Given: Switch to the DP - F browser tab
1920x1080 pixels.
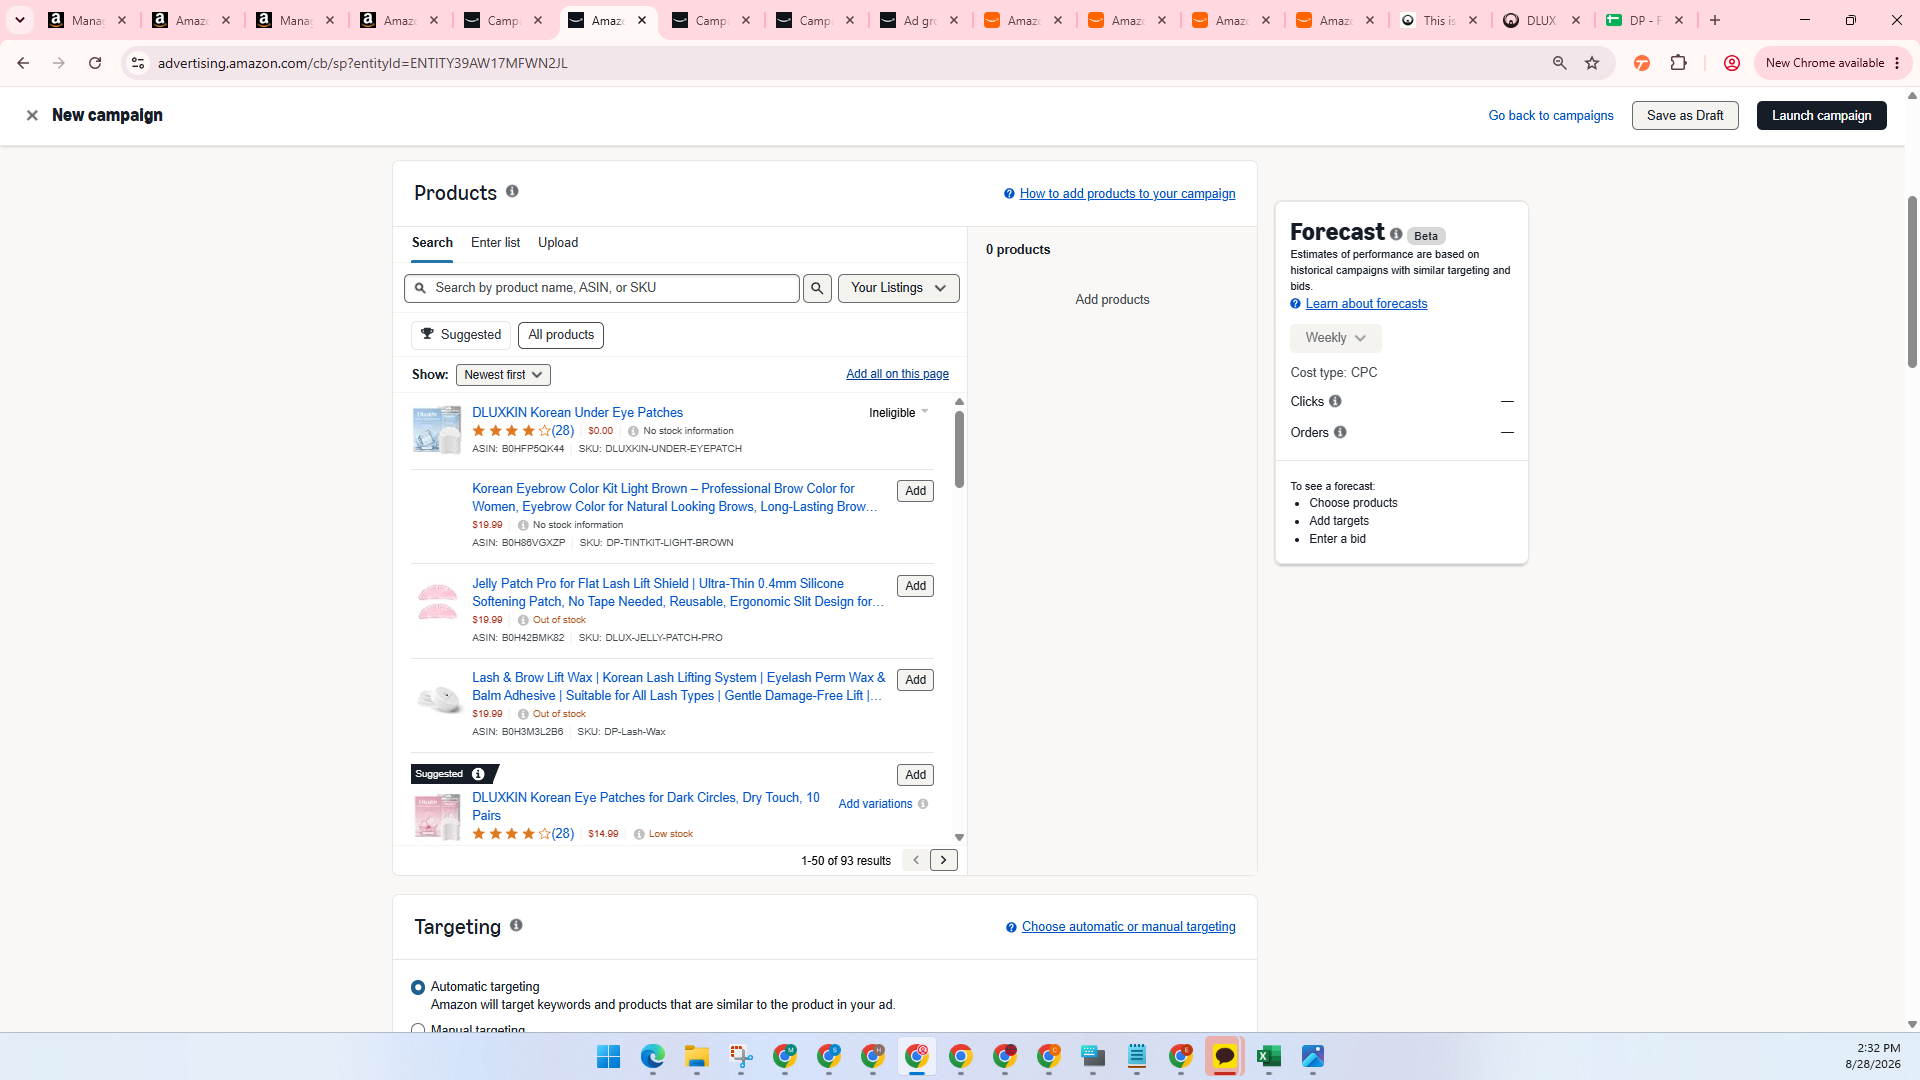Looking at the screenshot, I should click(x=1646, y=20).
